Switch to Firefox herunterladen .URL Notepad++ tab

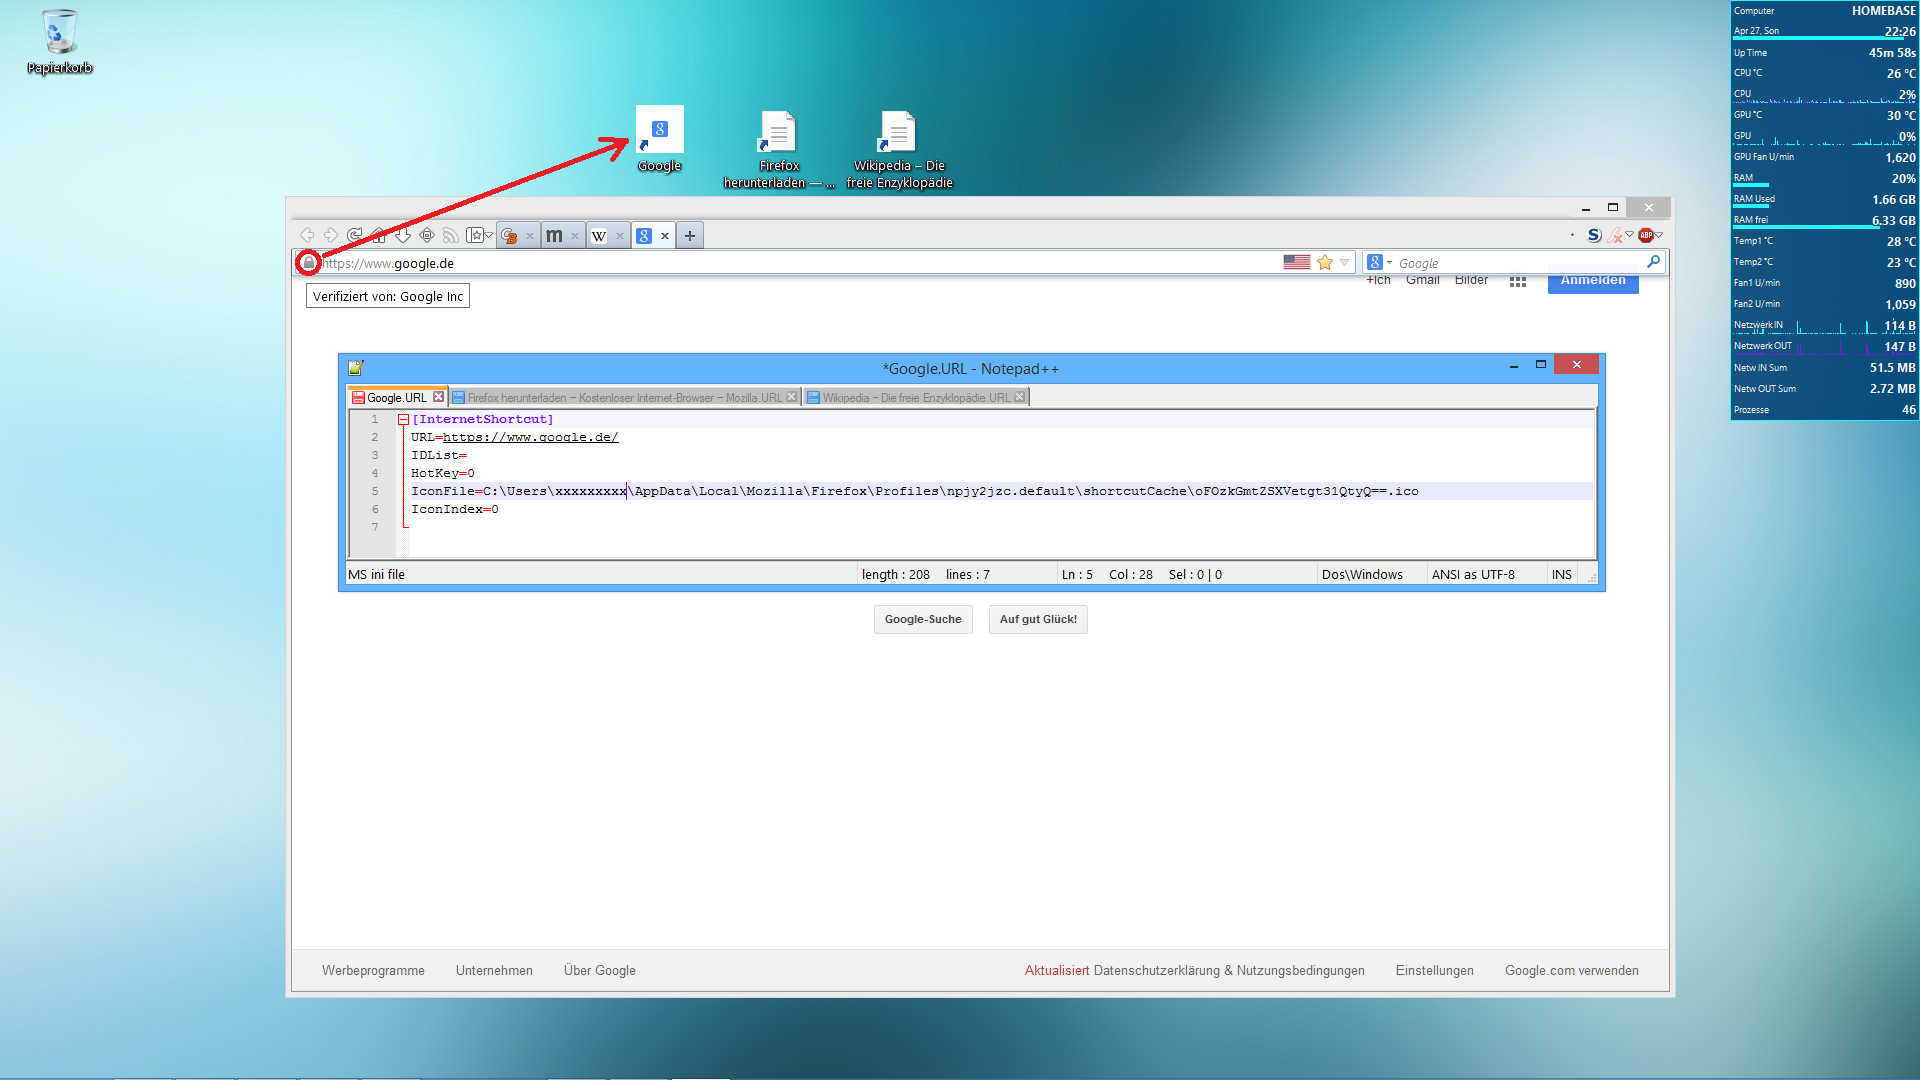[624, 397]
